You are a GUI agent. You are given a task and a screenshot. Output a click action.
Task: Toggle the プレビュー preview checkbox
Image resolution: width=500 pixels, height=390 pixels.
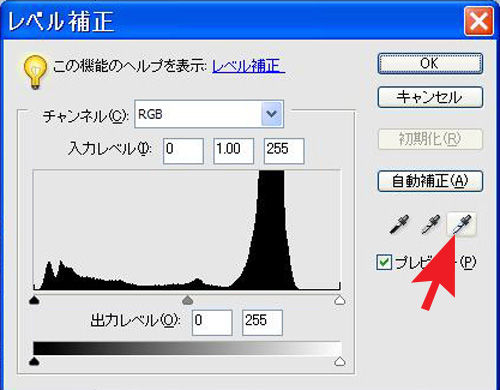point(384,262)
